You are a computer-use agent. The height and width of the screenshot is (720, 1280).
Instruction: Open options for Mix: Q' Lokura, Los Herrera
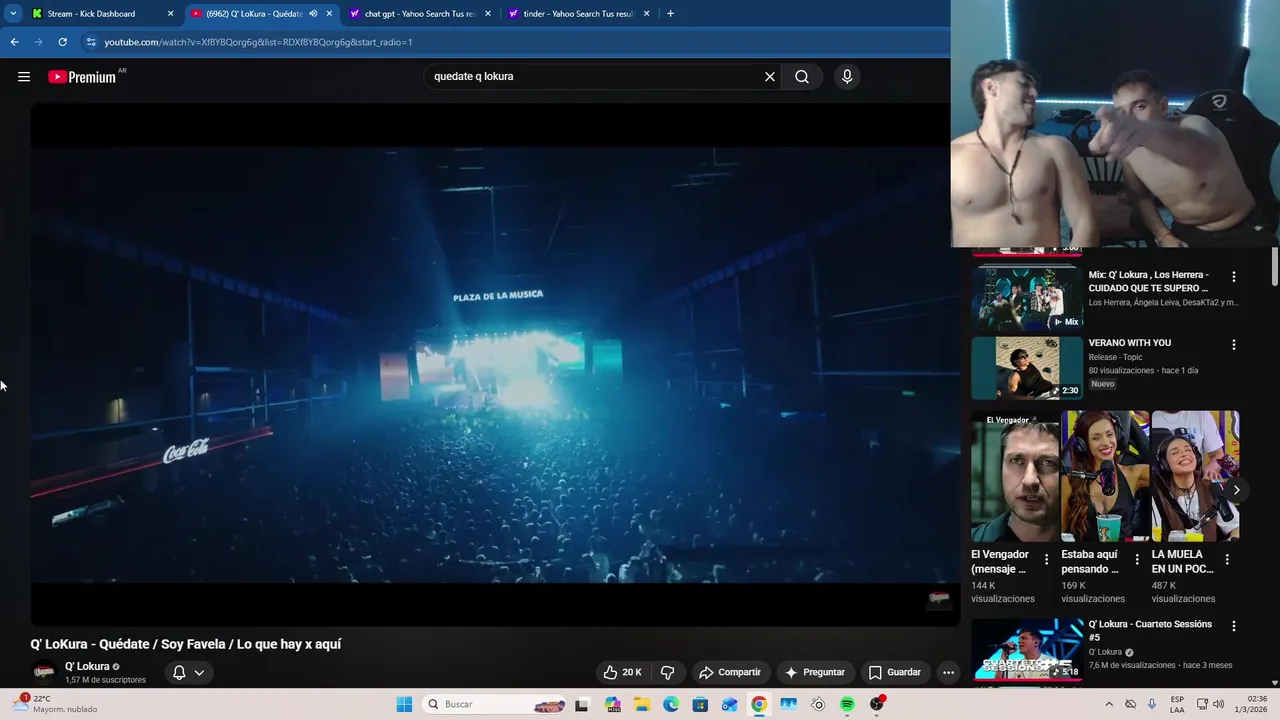[1233, 276]
